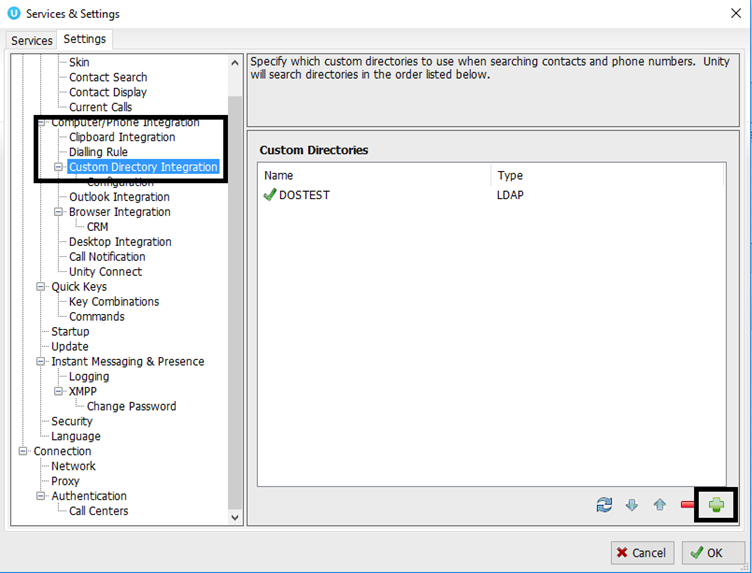
Task: Select Instant Messaging & Presence item
Action: (128, 361)
